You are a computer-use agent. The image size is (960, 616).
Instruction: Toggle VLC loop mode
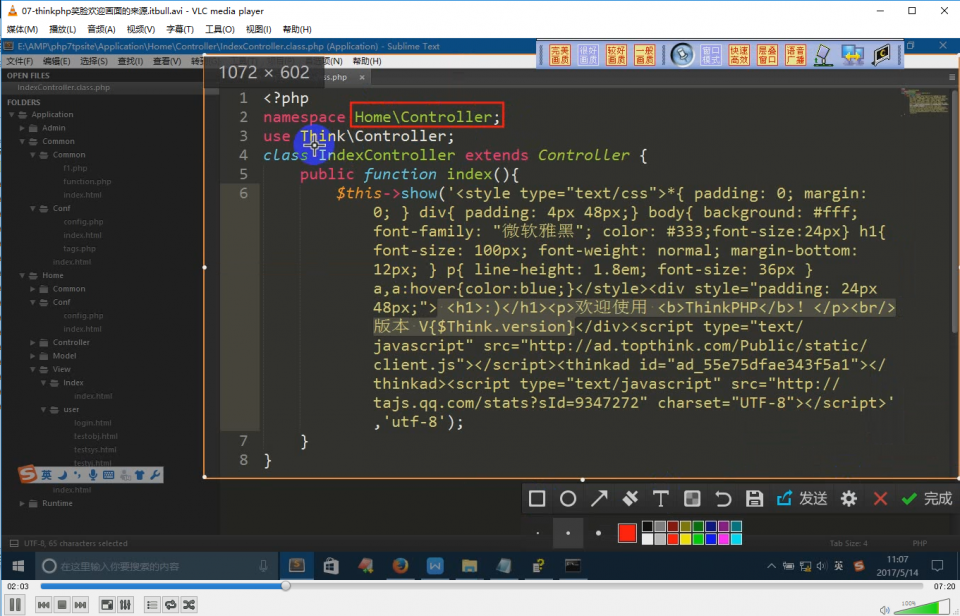170,605
